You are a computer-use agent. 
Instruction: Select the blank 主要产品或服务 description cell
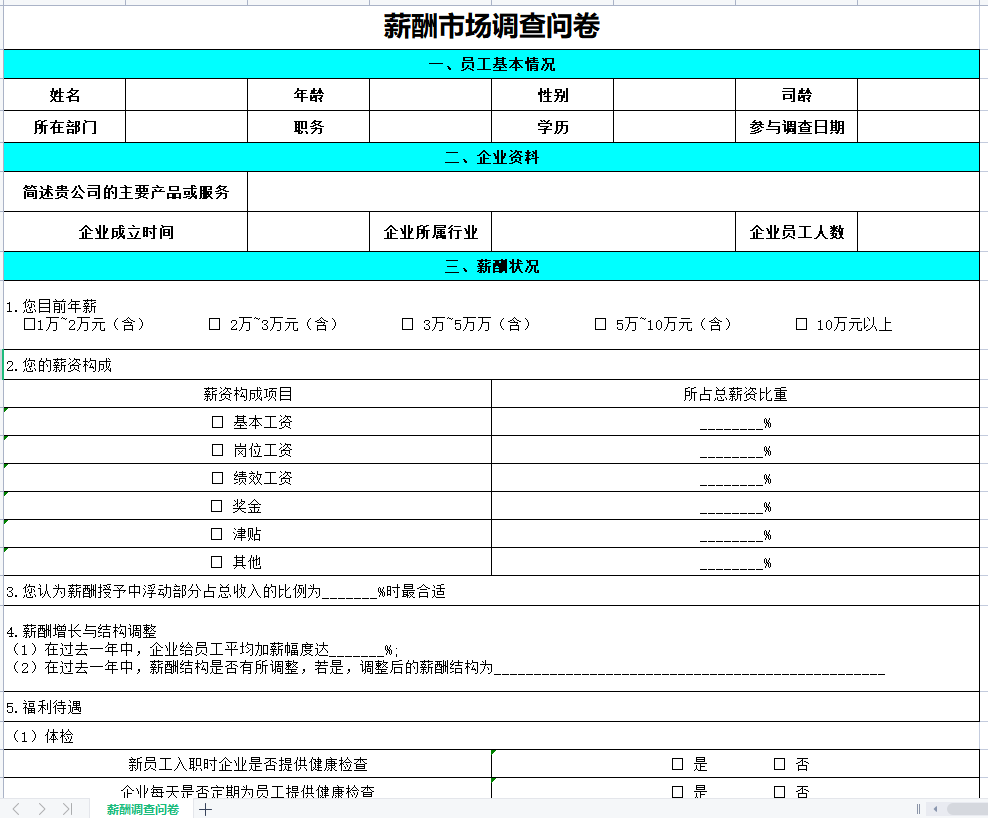point(613,192)
